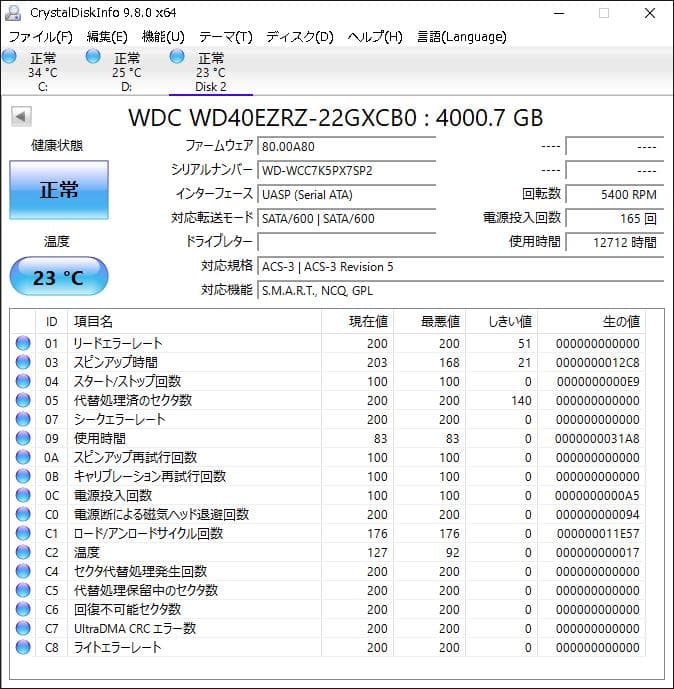The image size is (674, 689).
Task: Go to previous disk with left arrow
Action: (x=21, y=117)
